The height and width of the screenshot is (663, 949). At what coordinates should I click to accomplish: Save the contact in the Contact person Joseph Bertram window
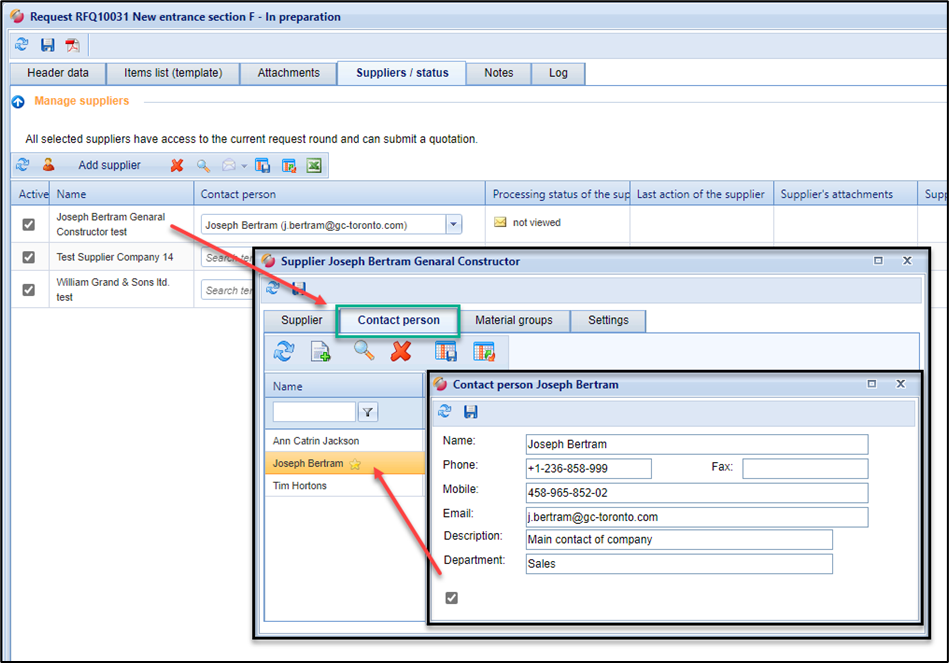coord(471,412)
